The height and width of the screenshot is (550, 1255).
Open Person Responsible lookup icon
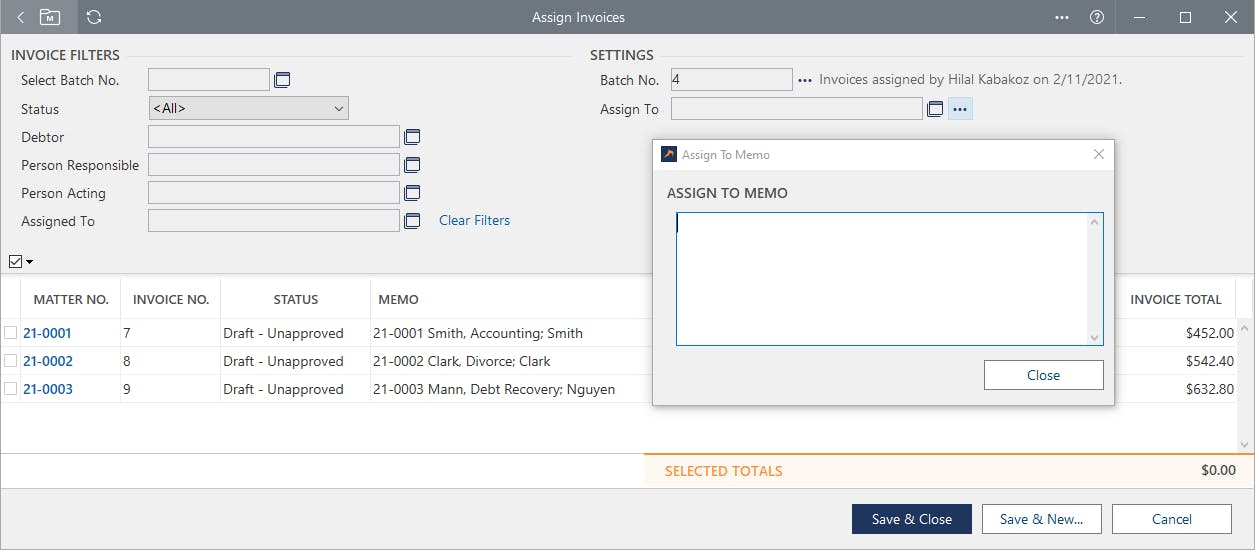[x=412, y=165]
